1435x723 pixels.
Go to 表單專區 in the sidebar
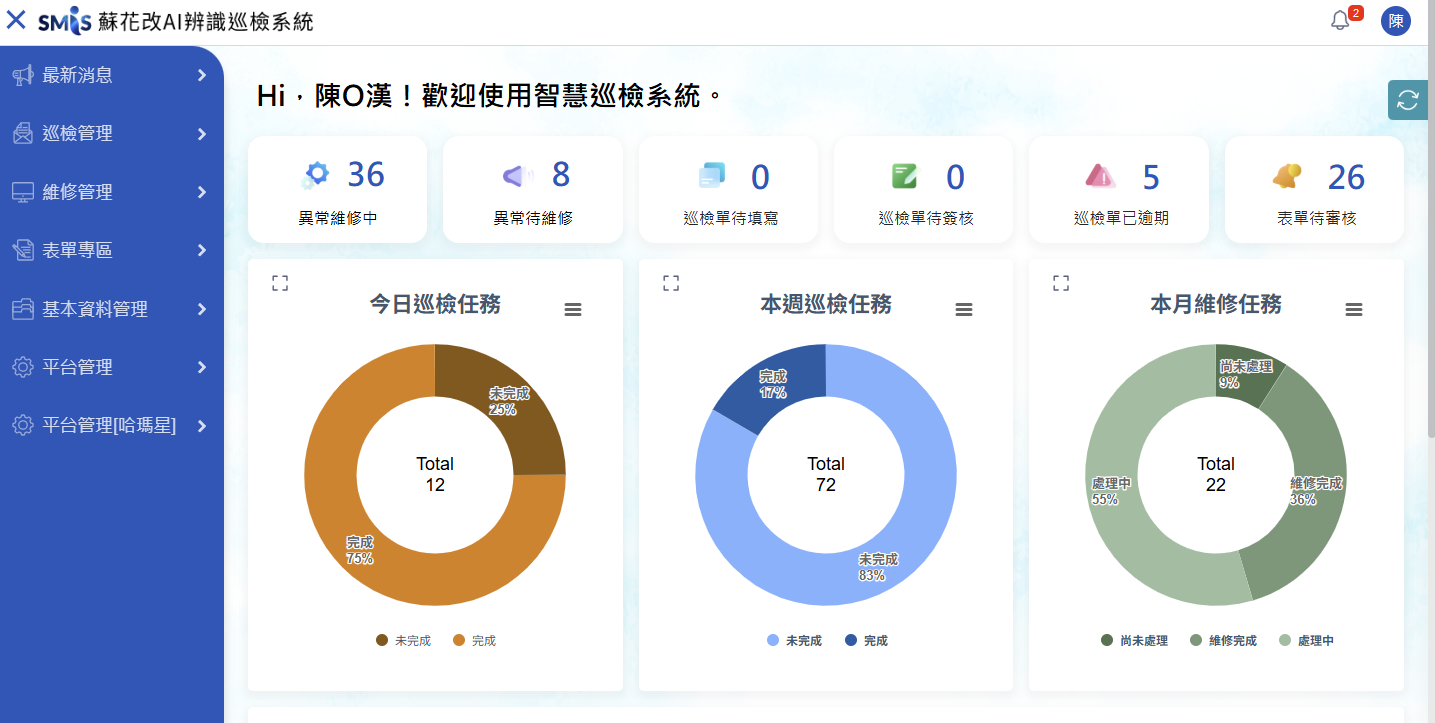click(111, 250)
